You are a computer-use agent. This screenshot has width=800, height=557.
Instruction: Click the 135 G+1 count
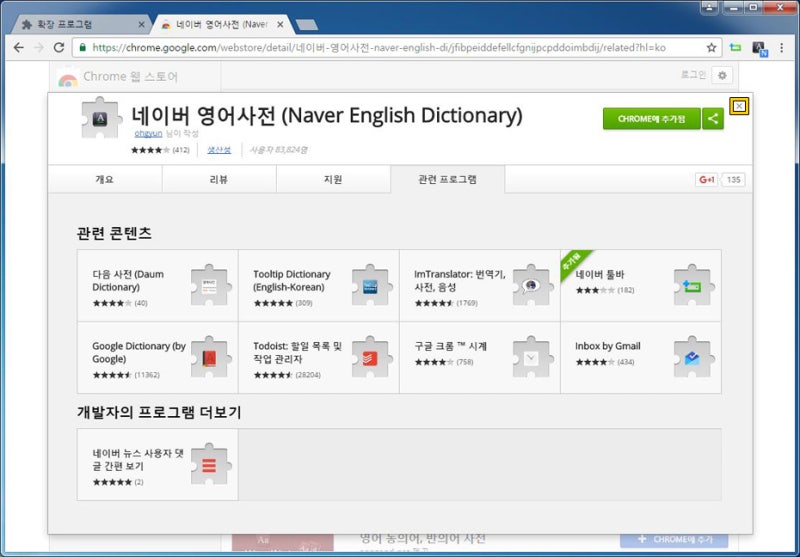coord(733,180)
